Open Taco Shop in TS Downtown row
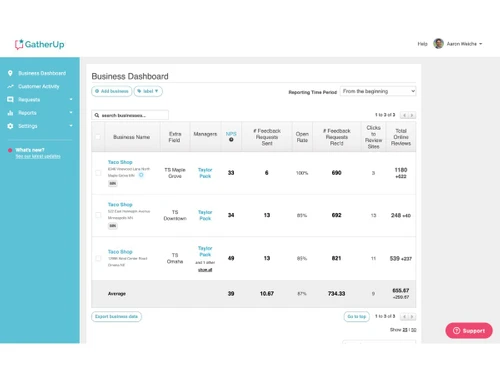Screen dimensions: 500x375 pyautogui.click(x=120, y=204)
